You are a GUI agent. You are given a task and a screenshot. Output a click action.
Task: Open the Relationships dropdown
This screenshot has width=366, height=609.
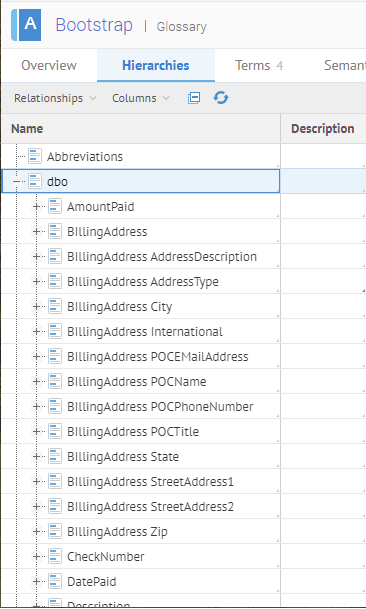[x=55, y=98]
